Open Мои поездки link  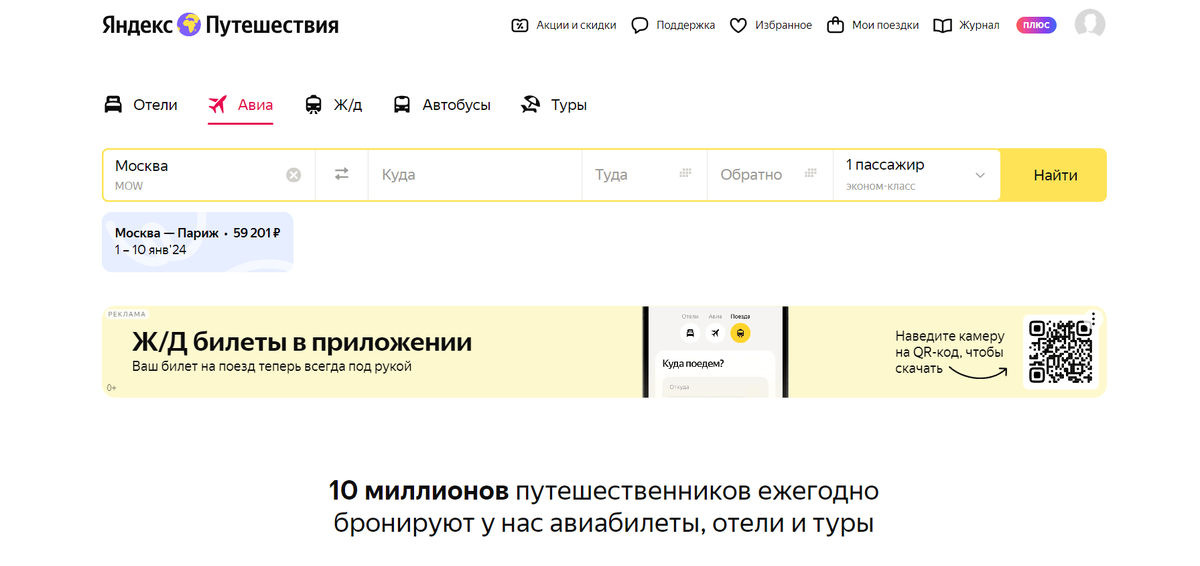coord(885,25)
